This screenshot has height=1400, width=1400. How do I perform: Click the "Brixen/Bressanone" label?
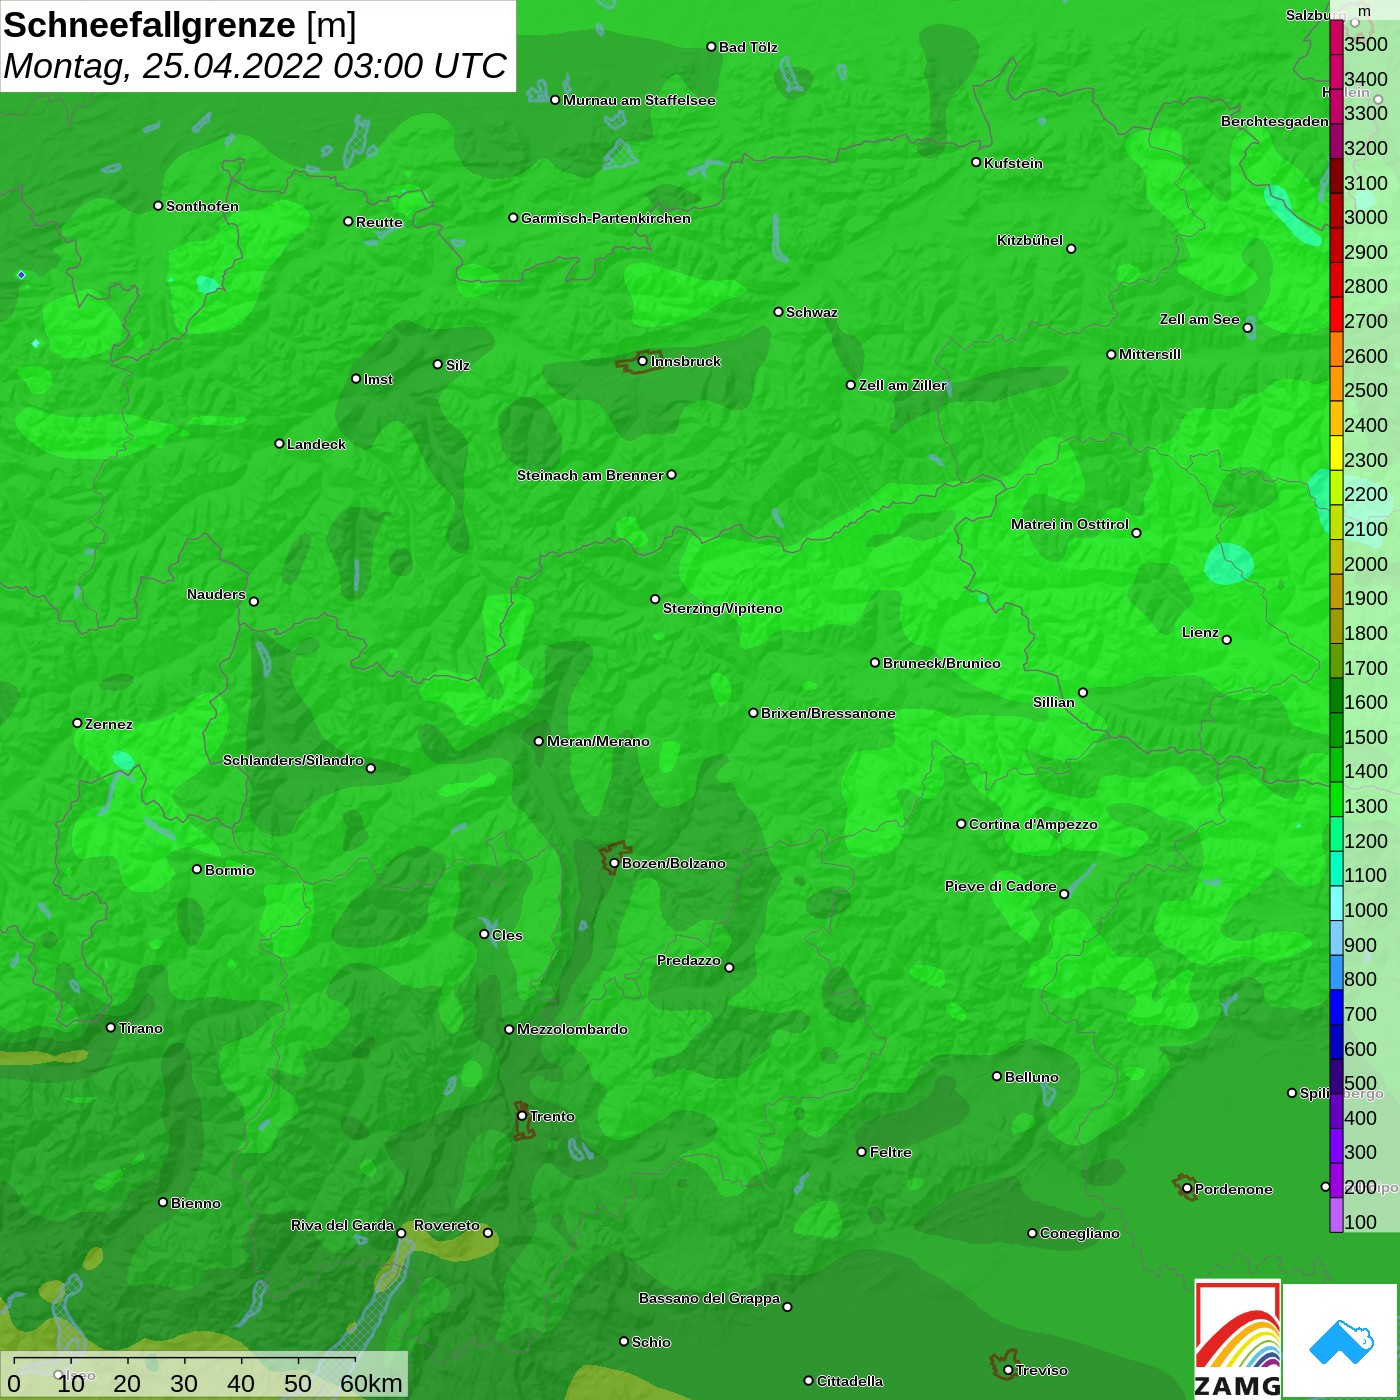pyautogui.click(x=828, y=713)
